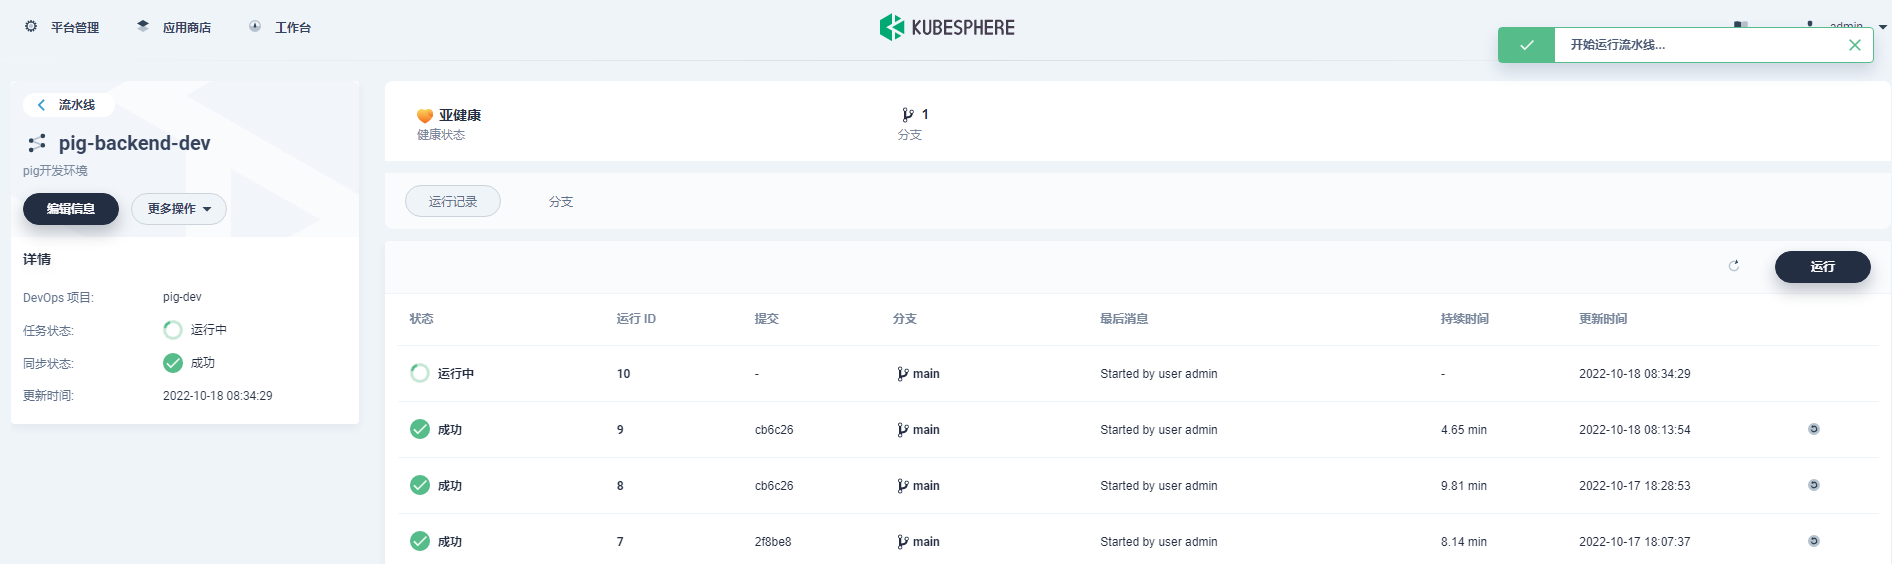The image size is (1892, 564).
Task: Switch to the 运行记录 tab
Action: point(453,201)
